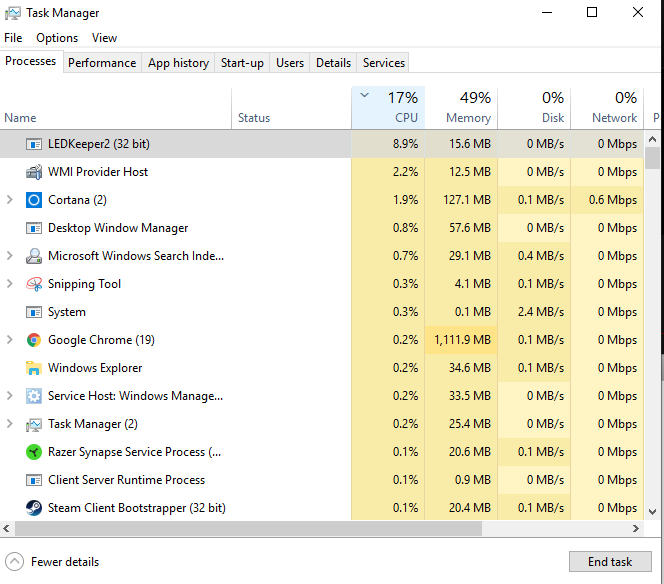Select the LEDKeeper2 8.9% CPU cell
Viewport: 664px width, 584px height.
coord(388,144)
